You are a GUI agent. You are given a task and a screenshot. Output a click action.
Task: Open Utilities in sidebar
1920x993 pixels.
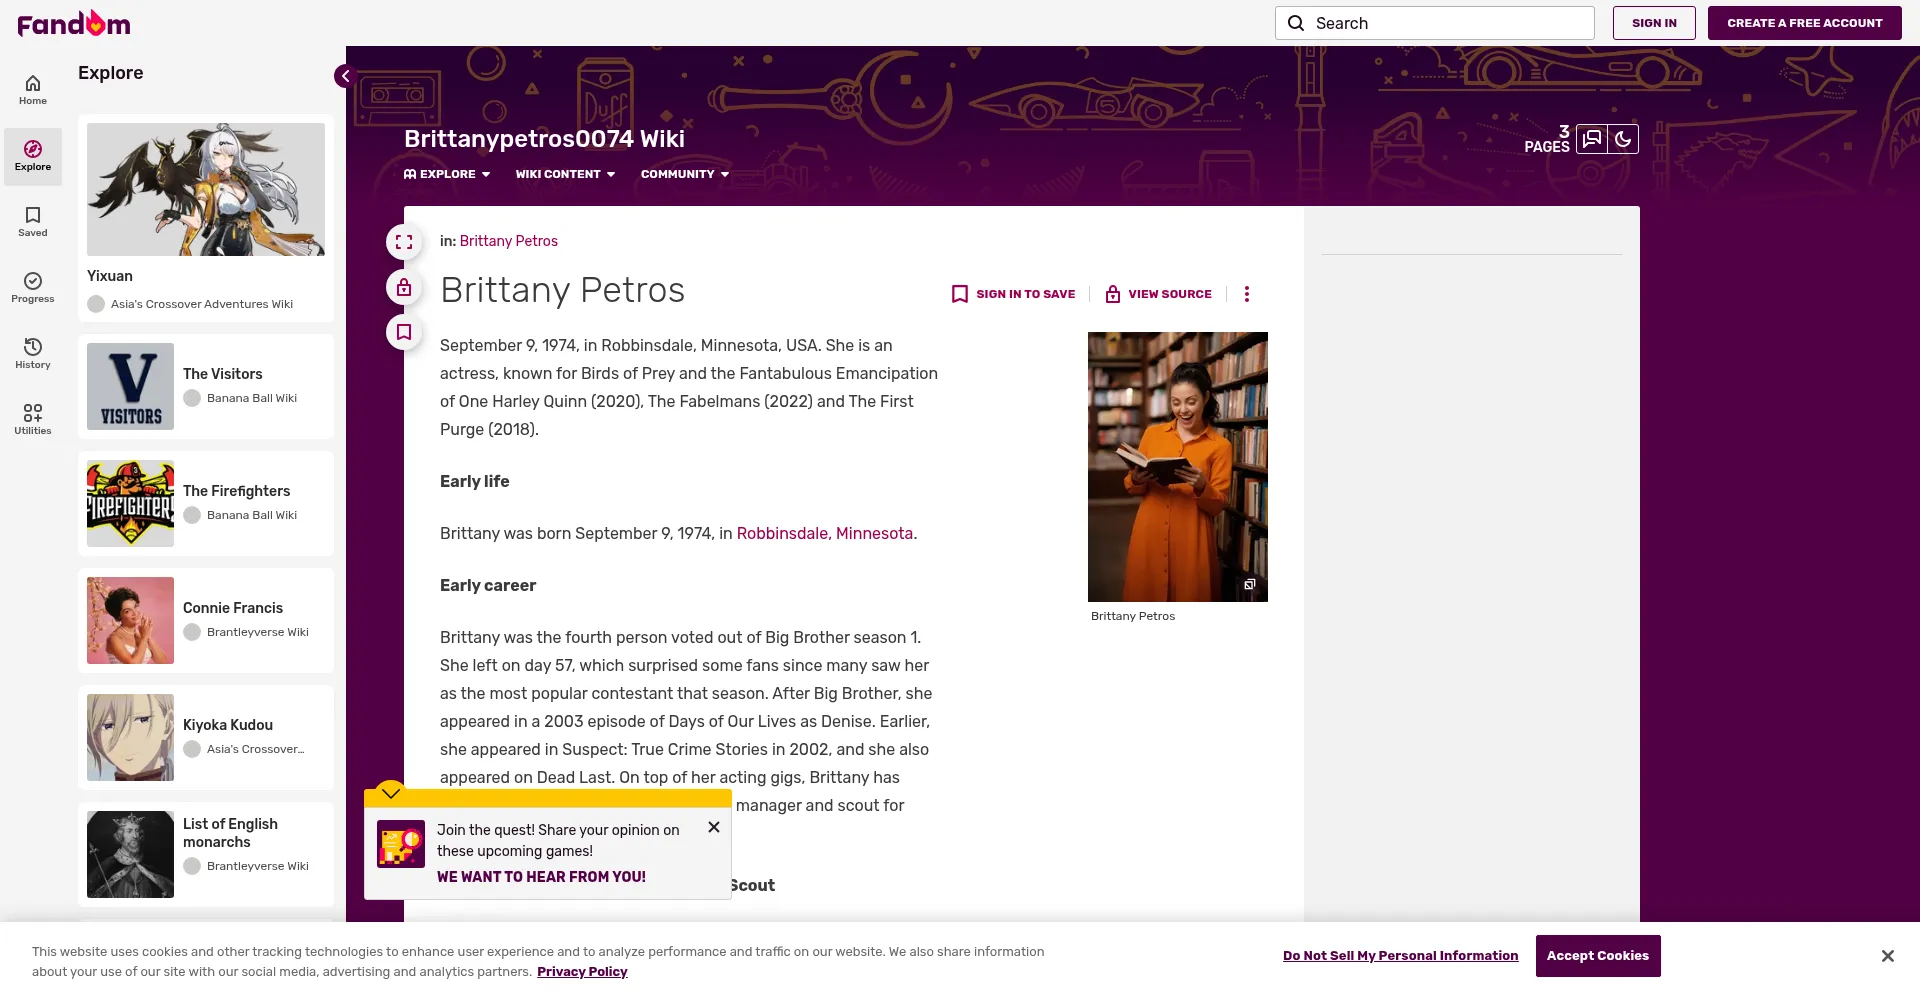click(33, 420)
